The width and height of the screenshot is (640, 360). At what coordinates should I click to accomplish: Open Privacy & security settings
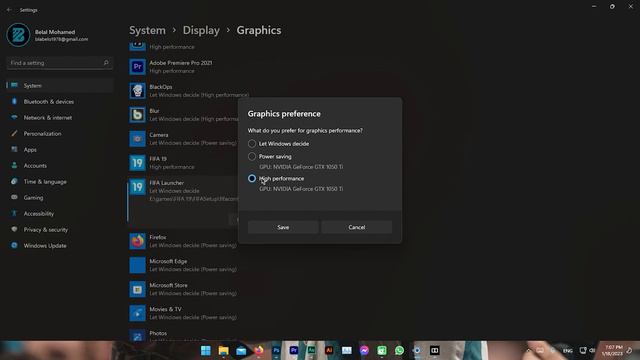pos(60,229)
